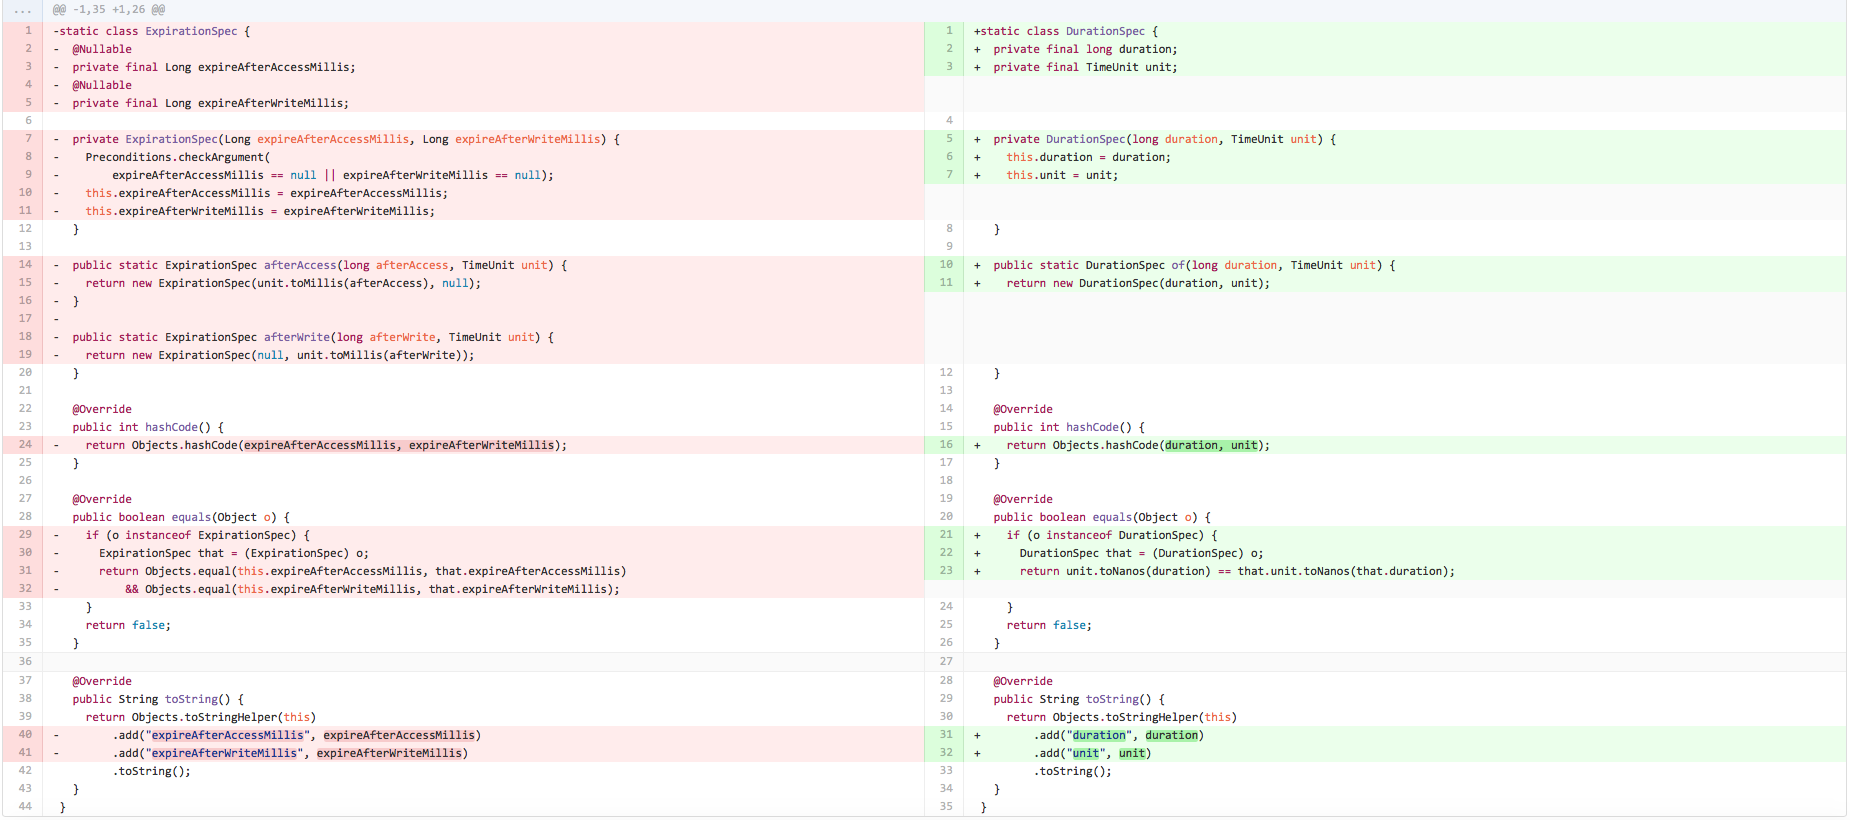Select added line number 10
Image resolution: width=1850 pixels, height=820 pixels.
[946, 265]
